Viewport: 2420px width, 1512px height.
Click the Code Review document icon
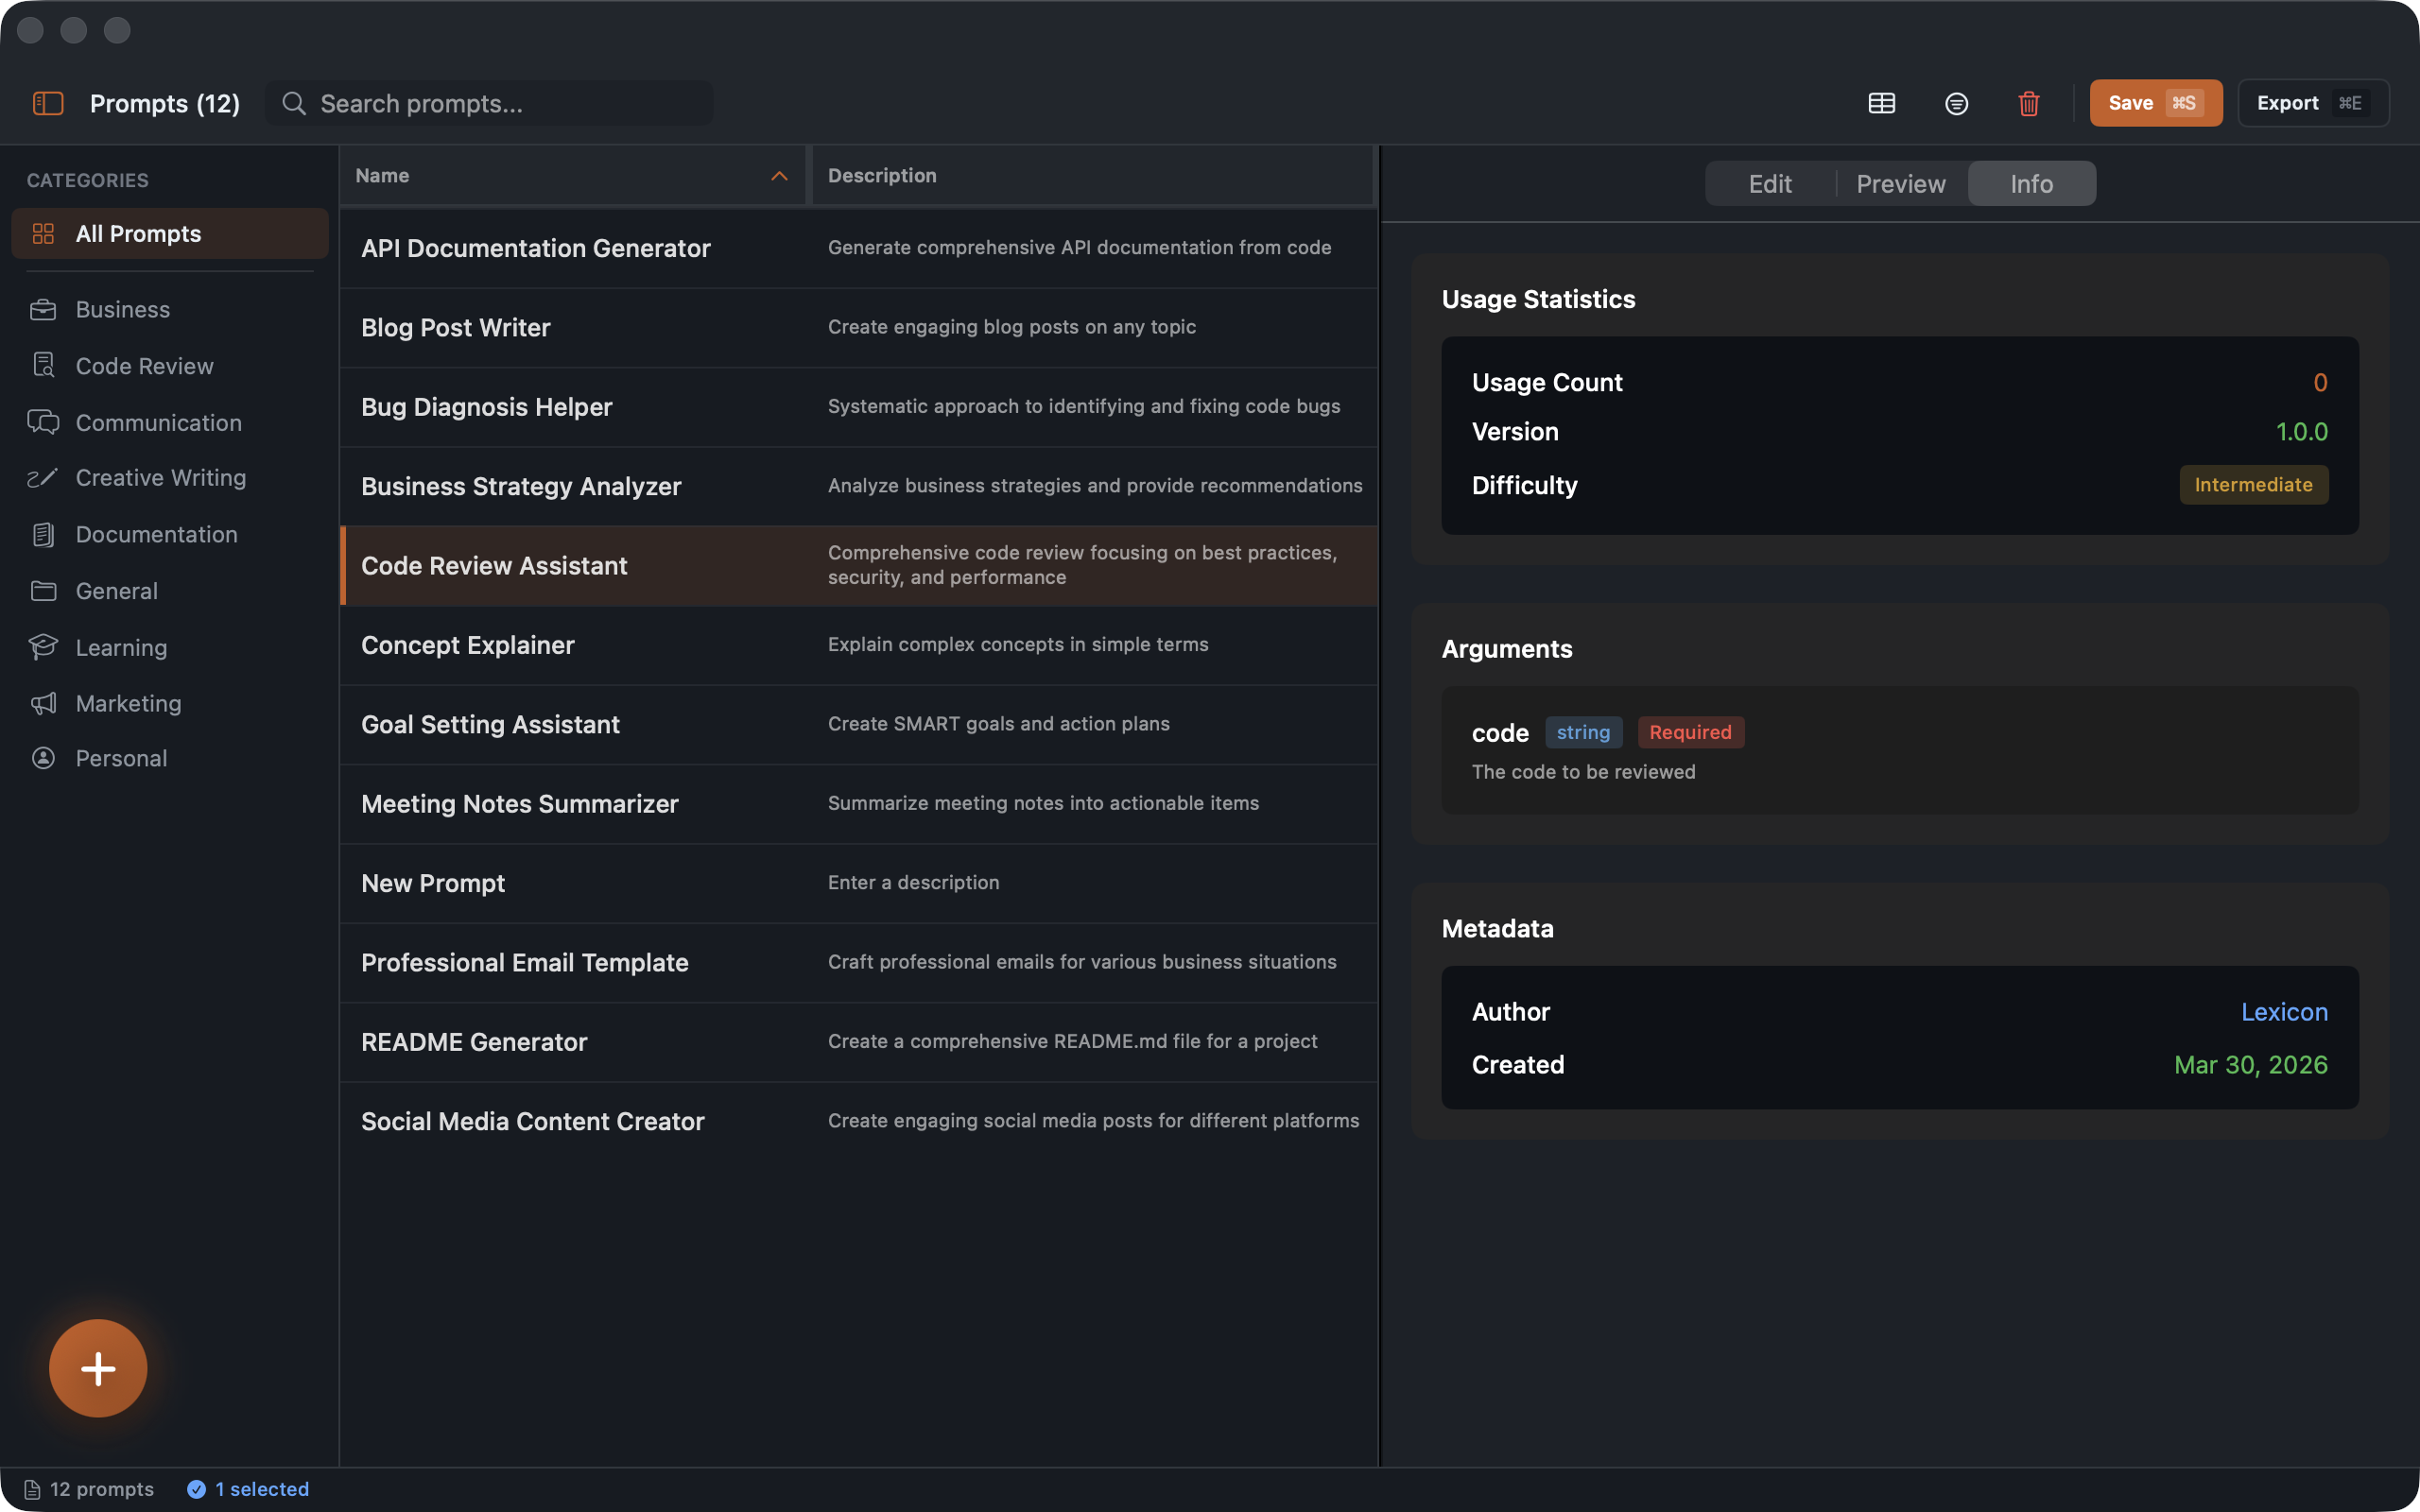tap(43, 365)
